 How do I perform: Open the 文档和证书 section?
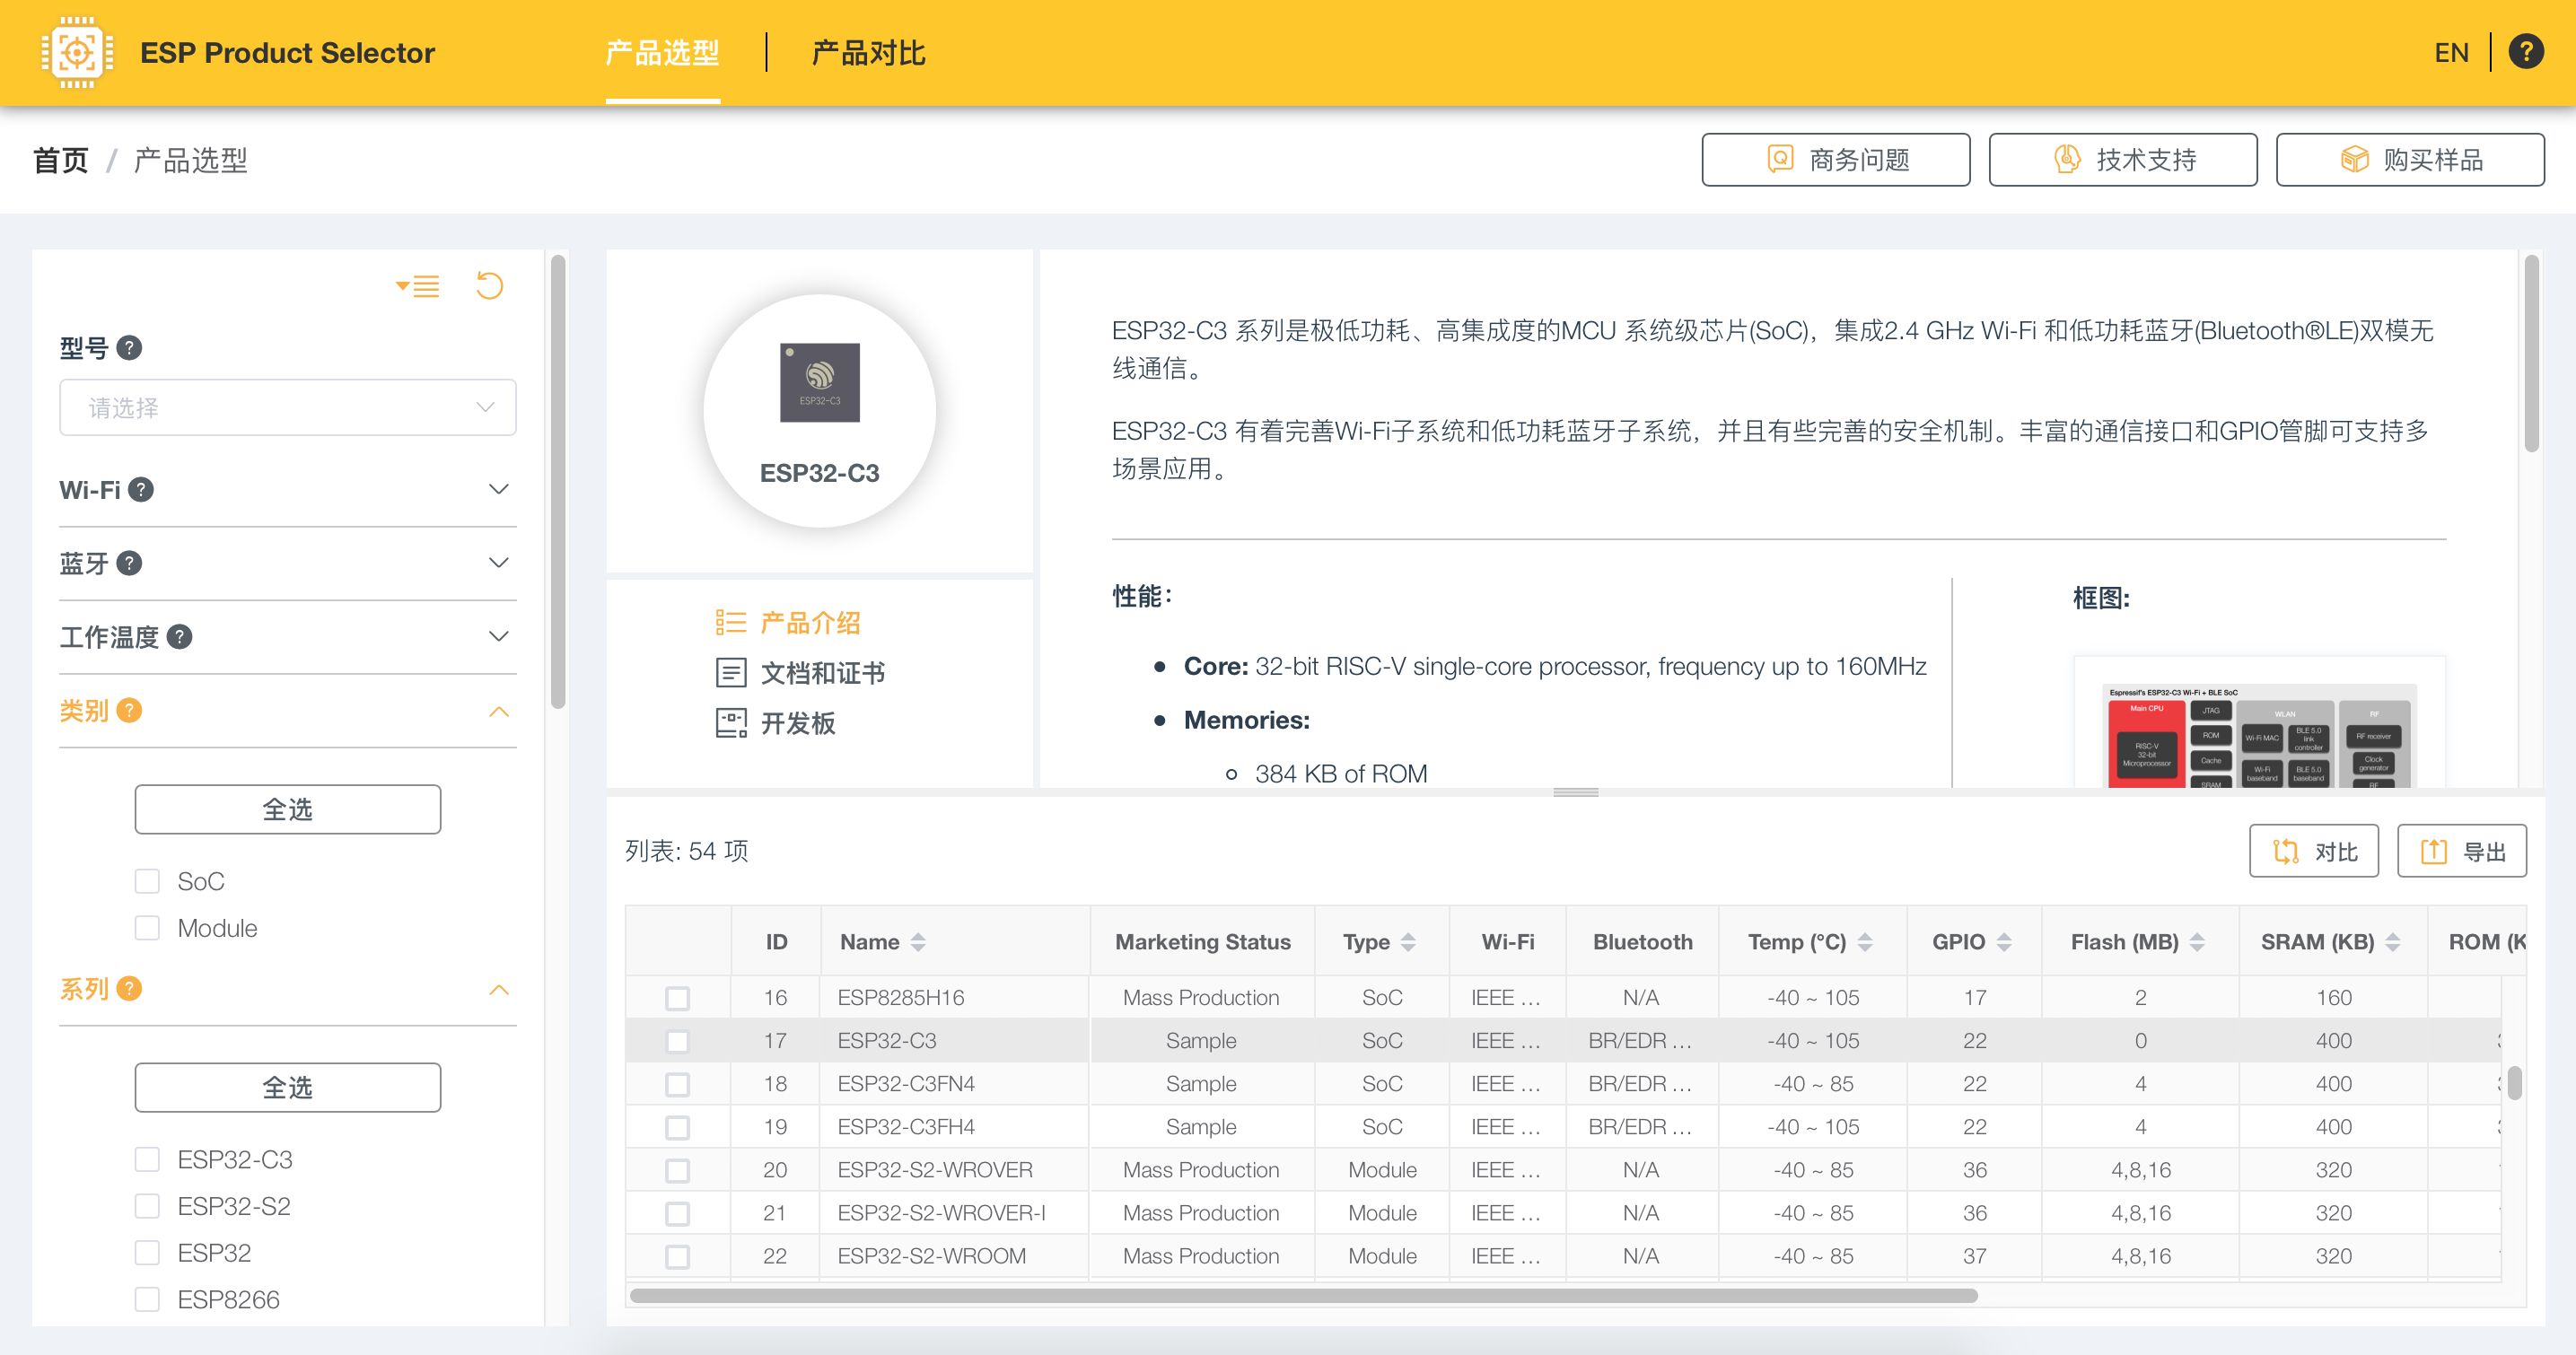[822, 673]
